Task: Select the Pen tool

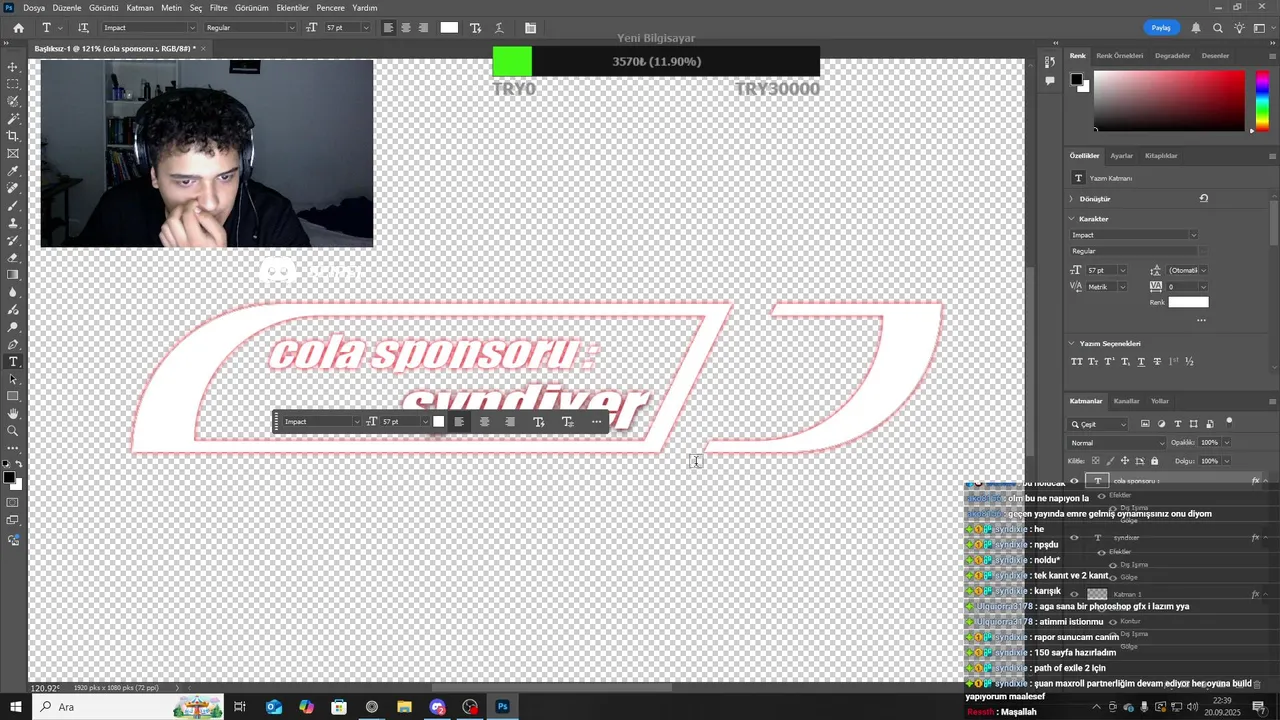Action: 13,344
